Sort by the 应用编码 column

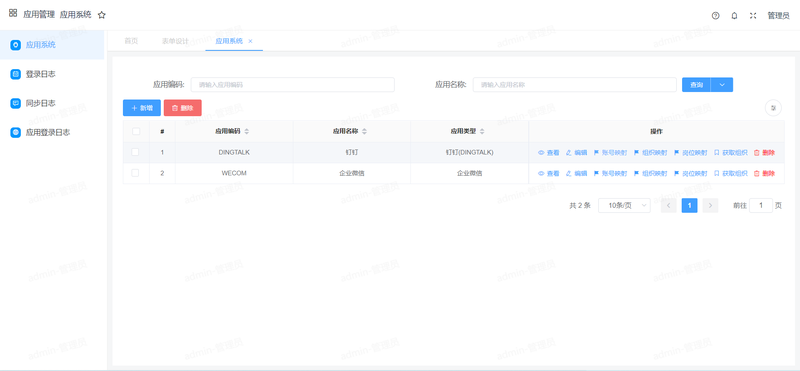point(247,132)
